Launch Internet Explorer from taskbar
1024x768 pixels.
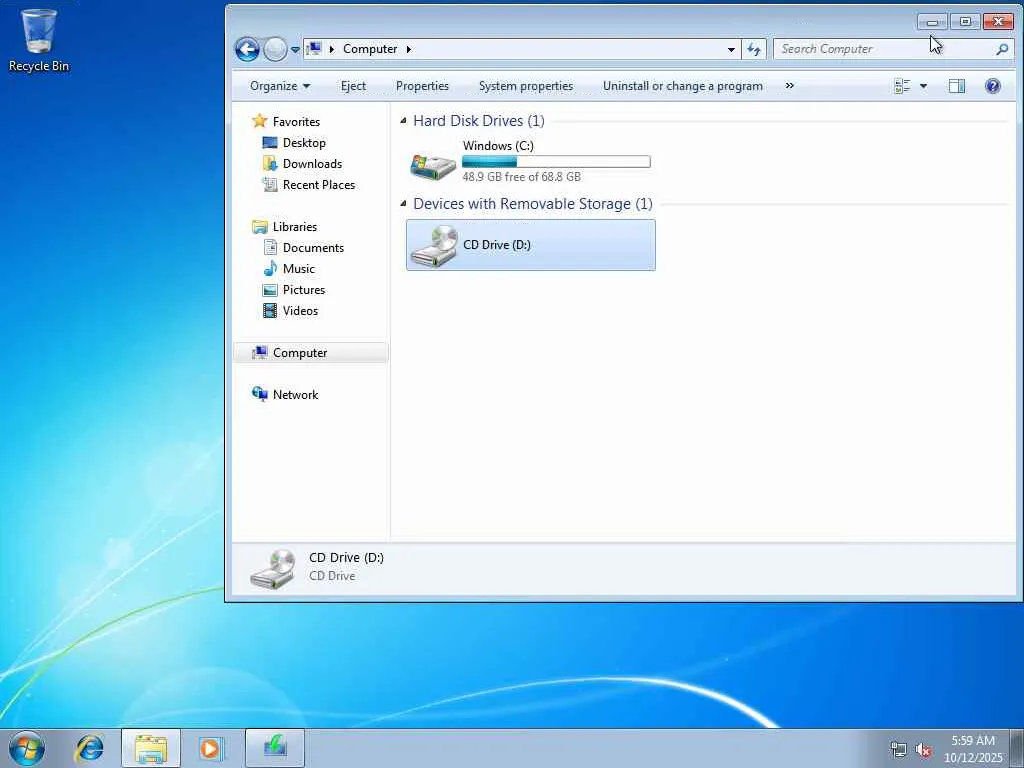(x=90, y=748)
